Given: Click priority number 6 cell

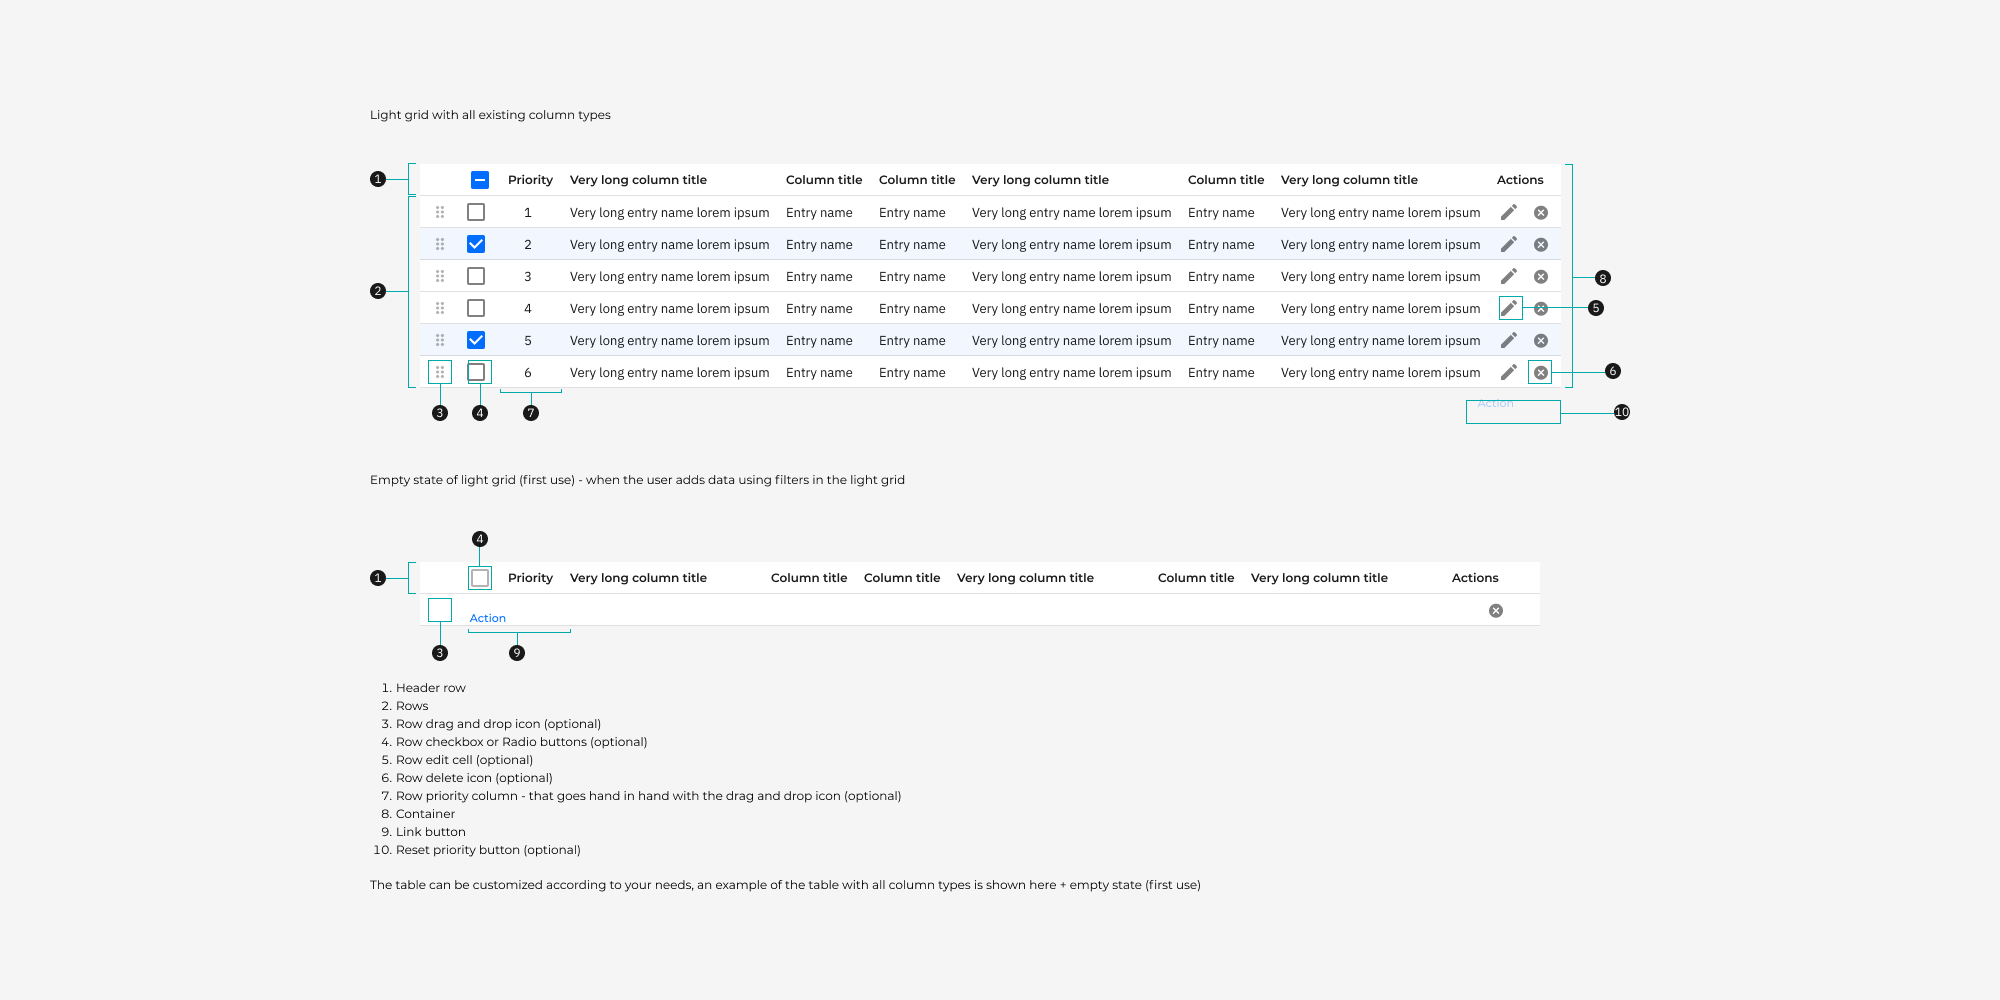Looking at the screenshot, I should (x=528, y=373).
